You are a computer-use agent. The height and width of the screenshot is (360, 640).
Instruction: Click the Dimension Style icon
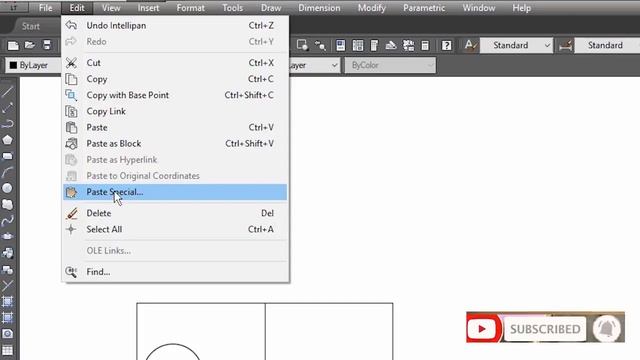[565, 45]
